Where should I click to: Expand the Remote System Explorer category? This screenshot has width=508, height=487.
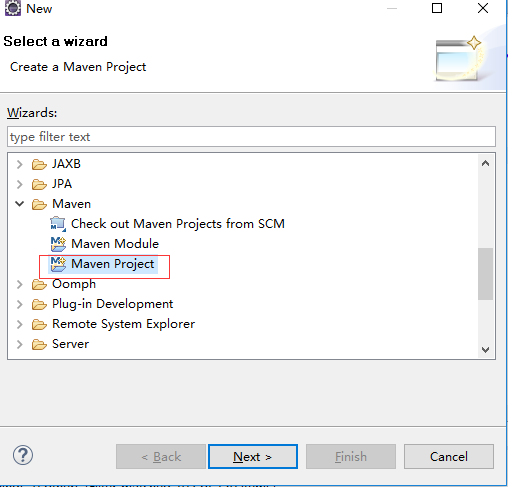point(20,324)
